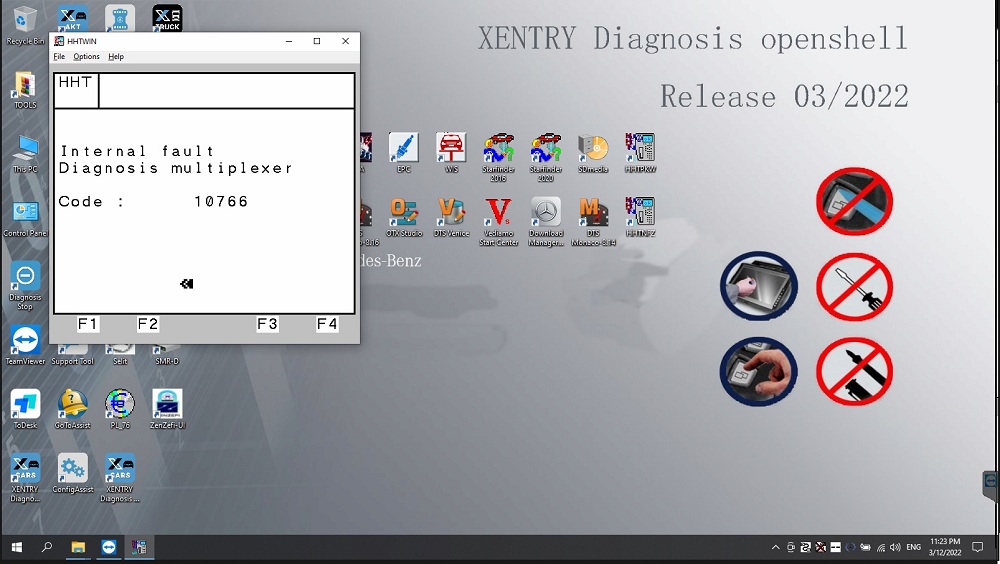This screenshot has width=1000, height=564.
Task: Open the Recycle Bin desktop icon
Action: pyautogui.click(x=24, y=26)
